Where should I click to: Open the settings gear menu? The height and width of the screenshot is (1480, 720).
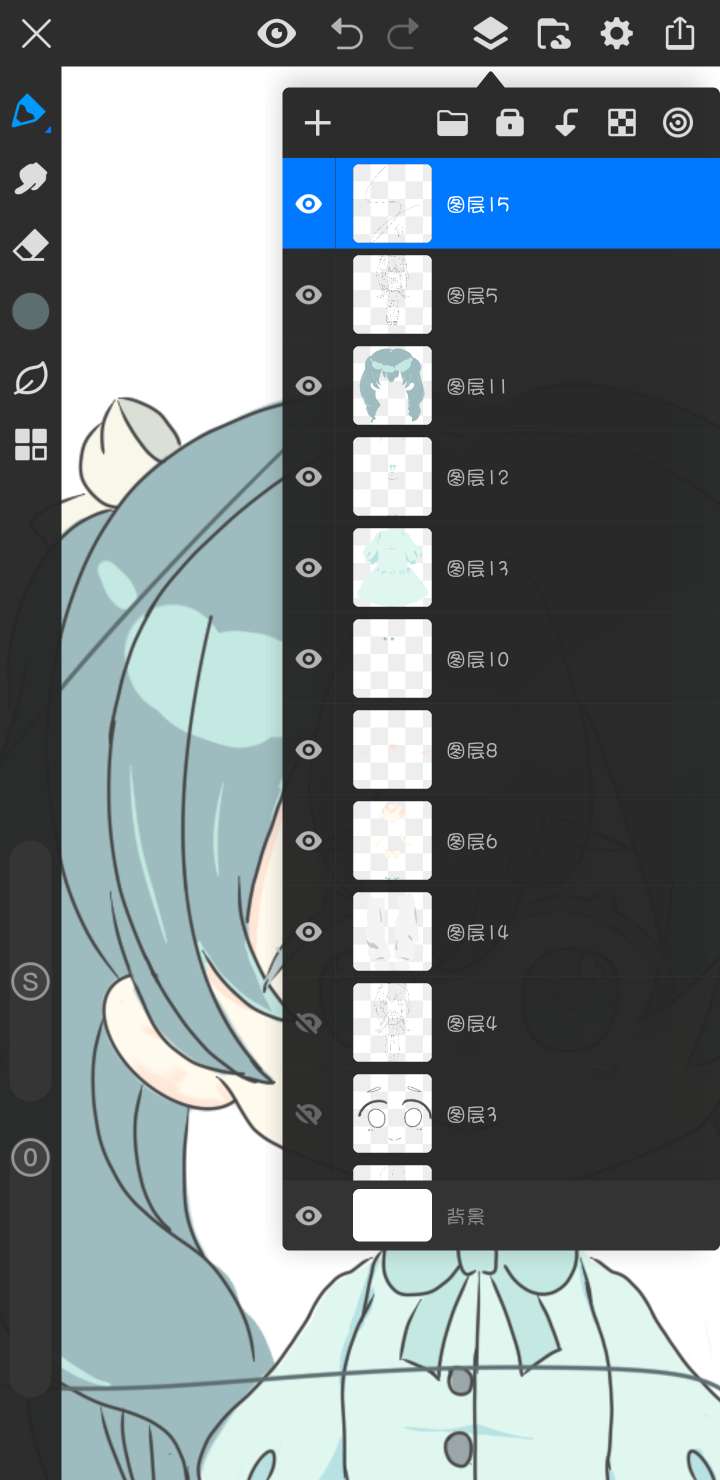(616, 34)
